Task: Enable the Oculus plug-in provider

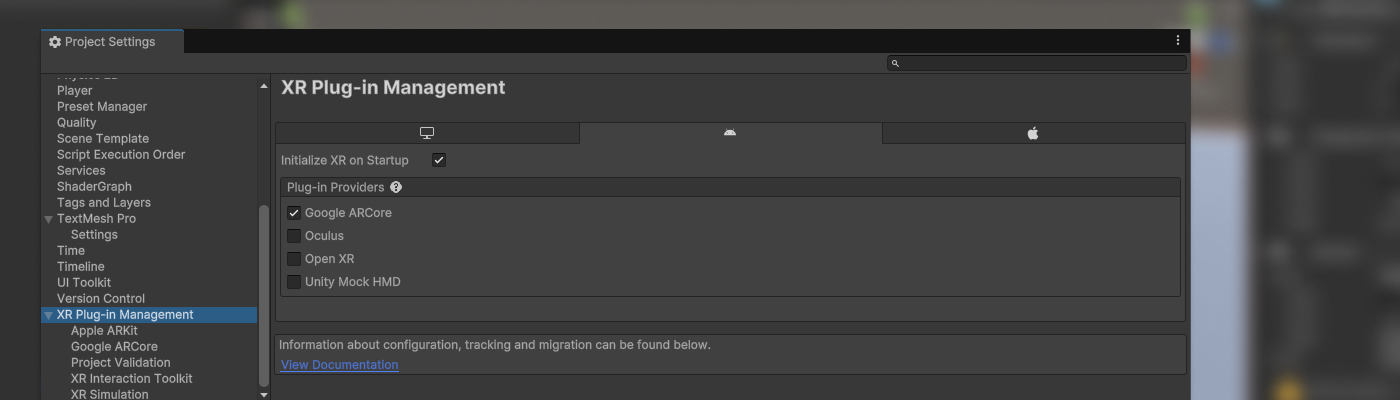Action: coord(294,236)
